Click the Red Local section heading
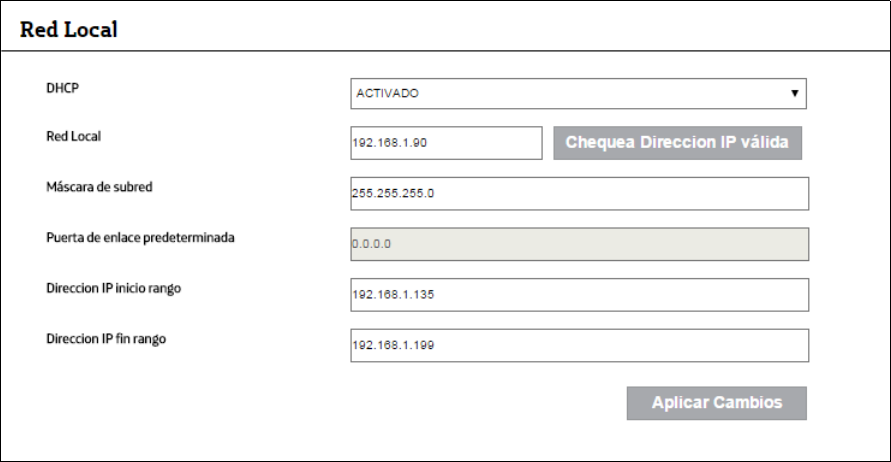The height and width of the screenshot is (462, 891). point(69,30)
